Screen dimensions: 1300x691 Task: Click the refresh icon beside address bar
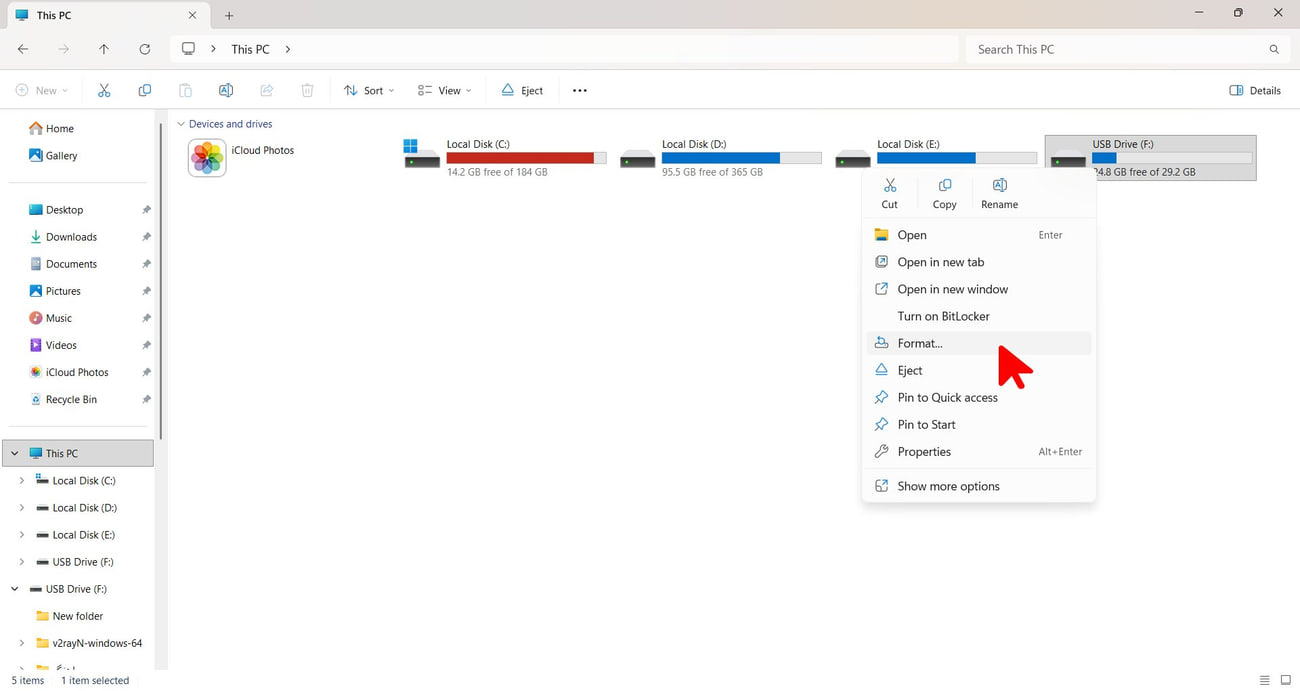(x=145, y=49)
